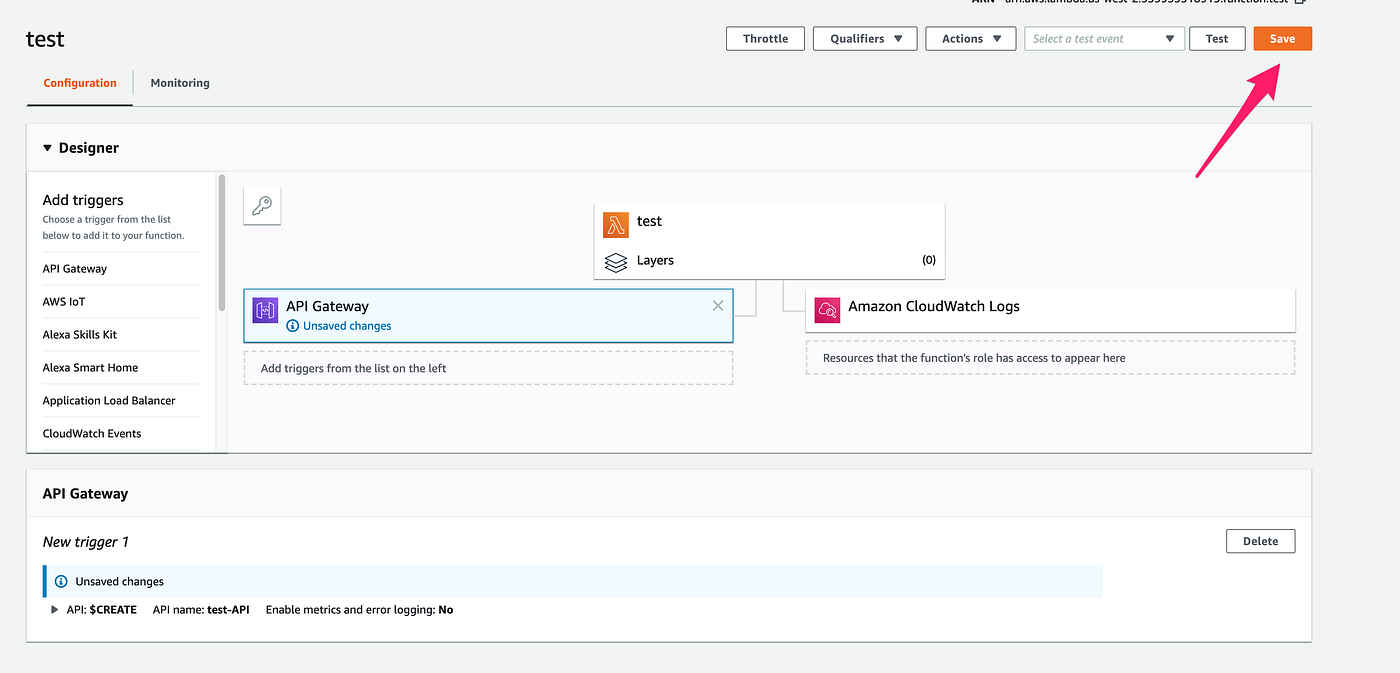Click the purple API Gateway icon
The height and width of the screenshot is (673, 1400).
[x=265, y=310]
